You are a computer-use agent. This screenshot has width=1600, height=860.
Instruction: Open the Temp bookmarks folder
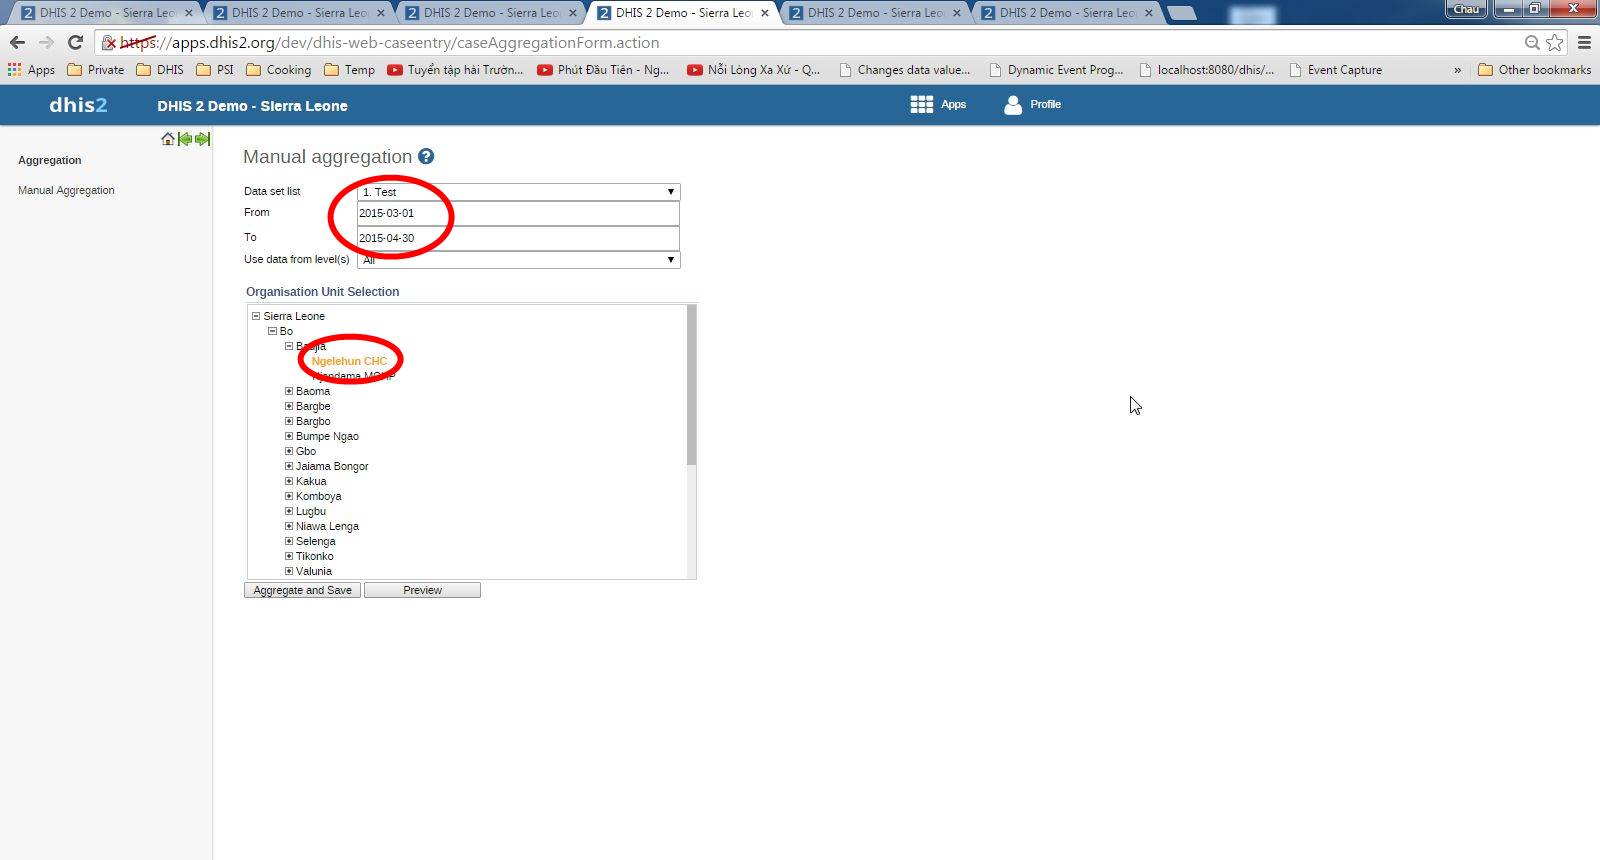tap(350, 70)
